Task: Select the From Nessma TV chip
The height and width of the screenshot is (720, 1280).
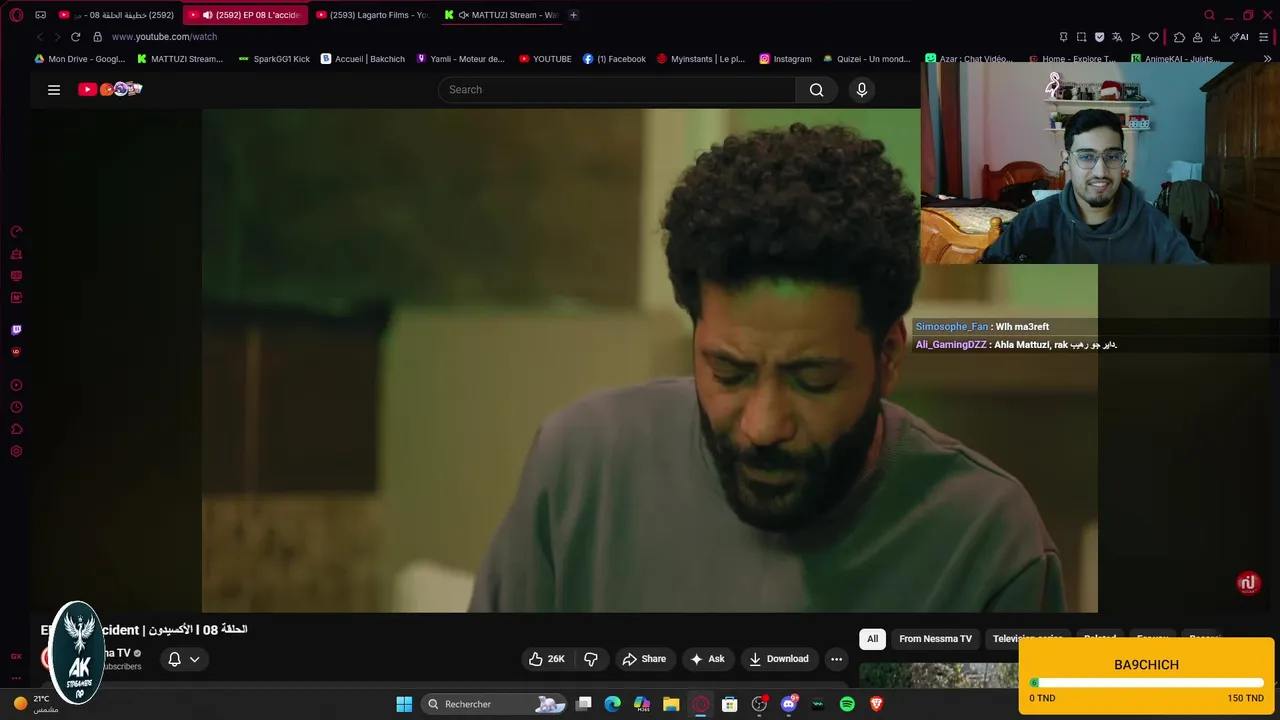Action: click(935, 639)
